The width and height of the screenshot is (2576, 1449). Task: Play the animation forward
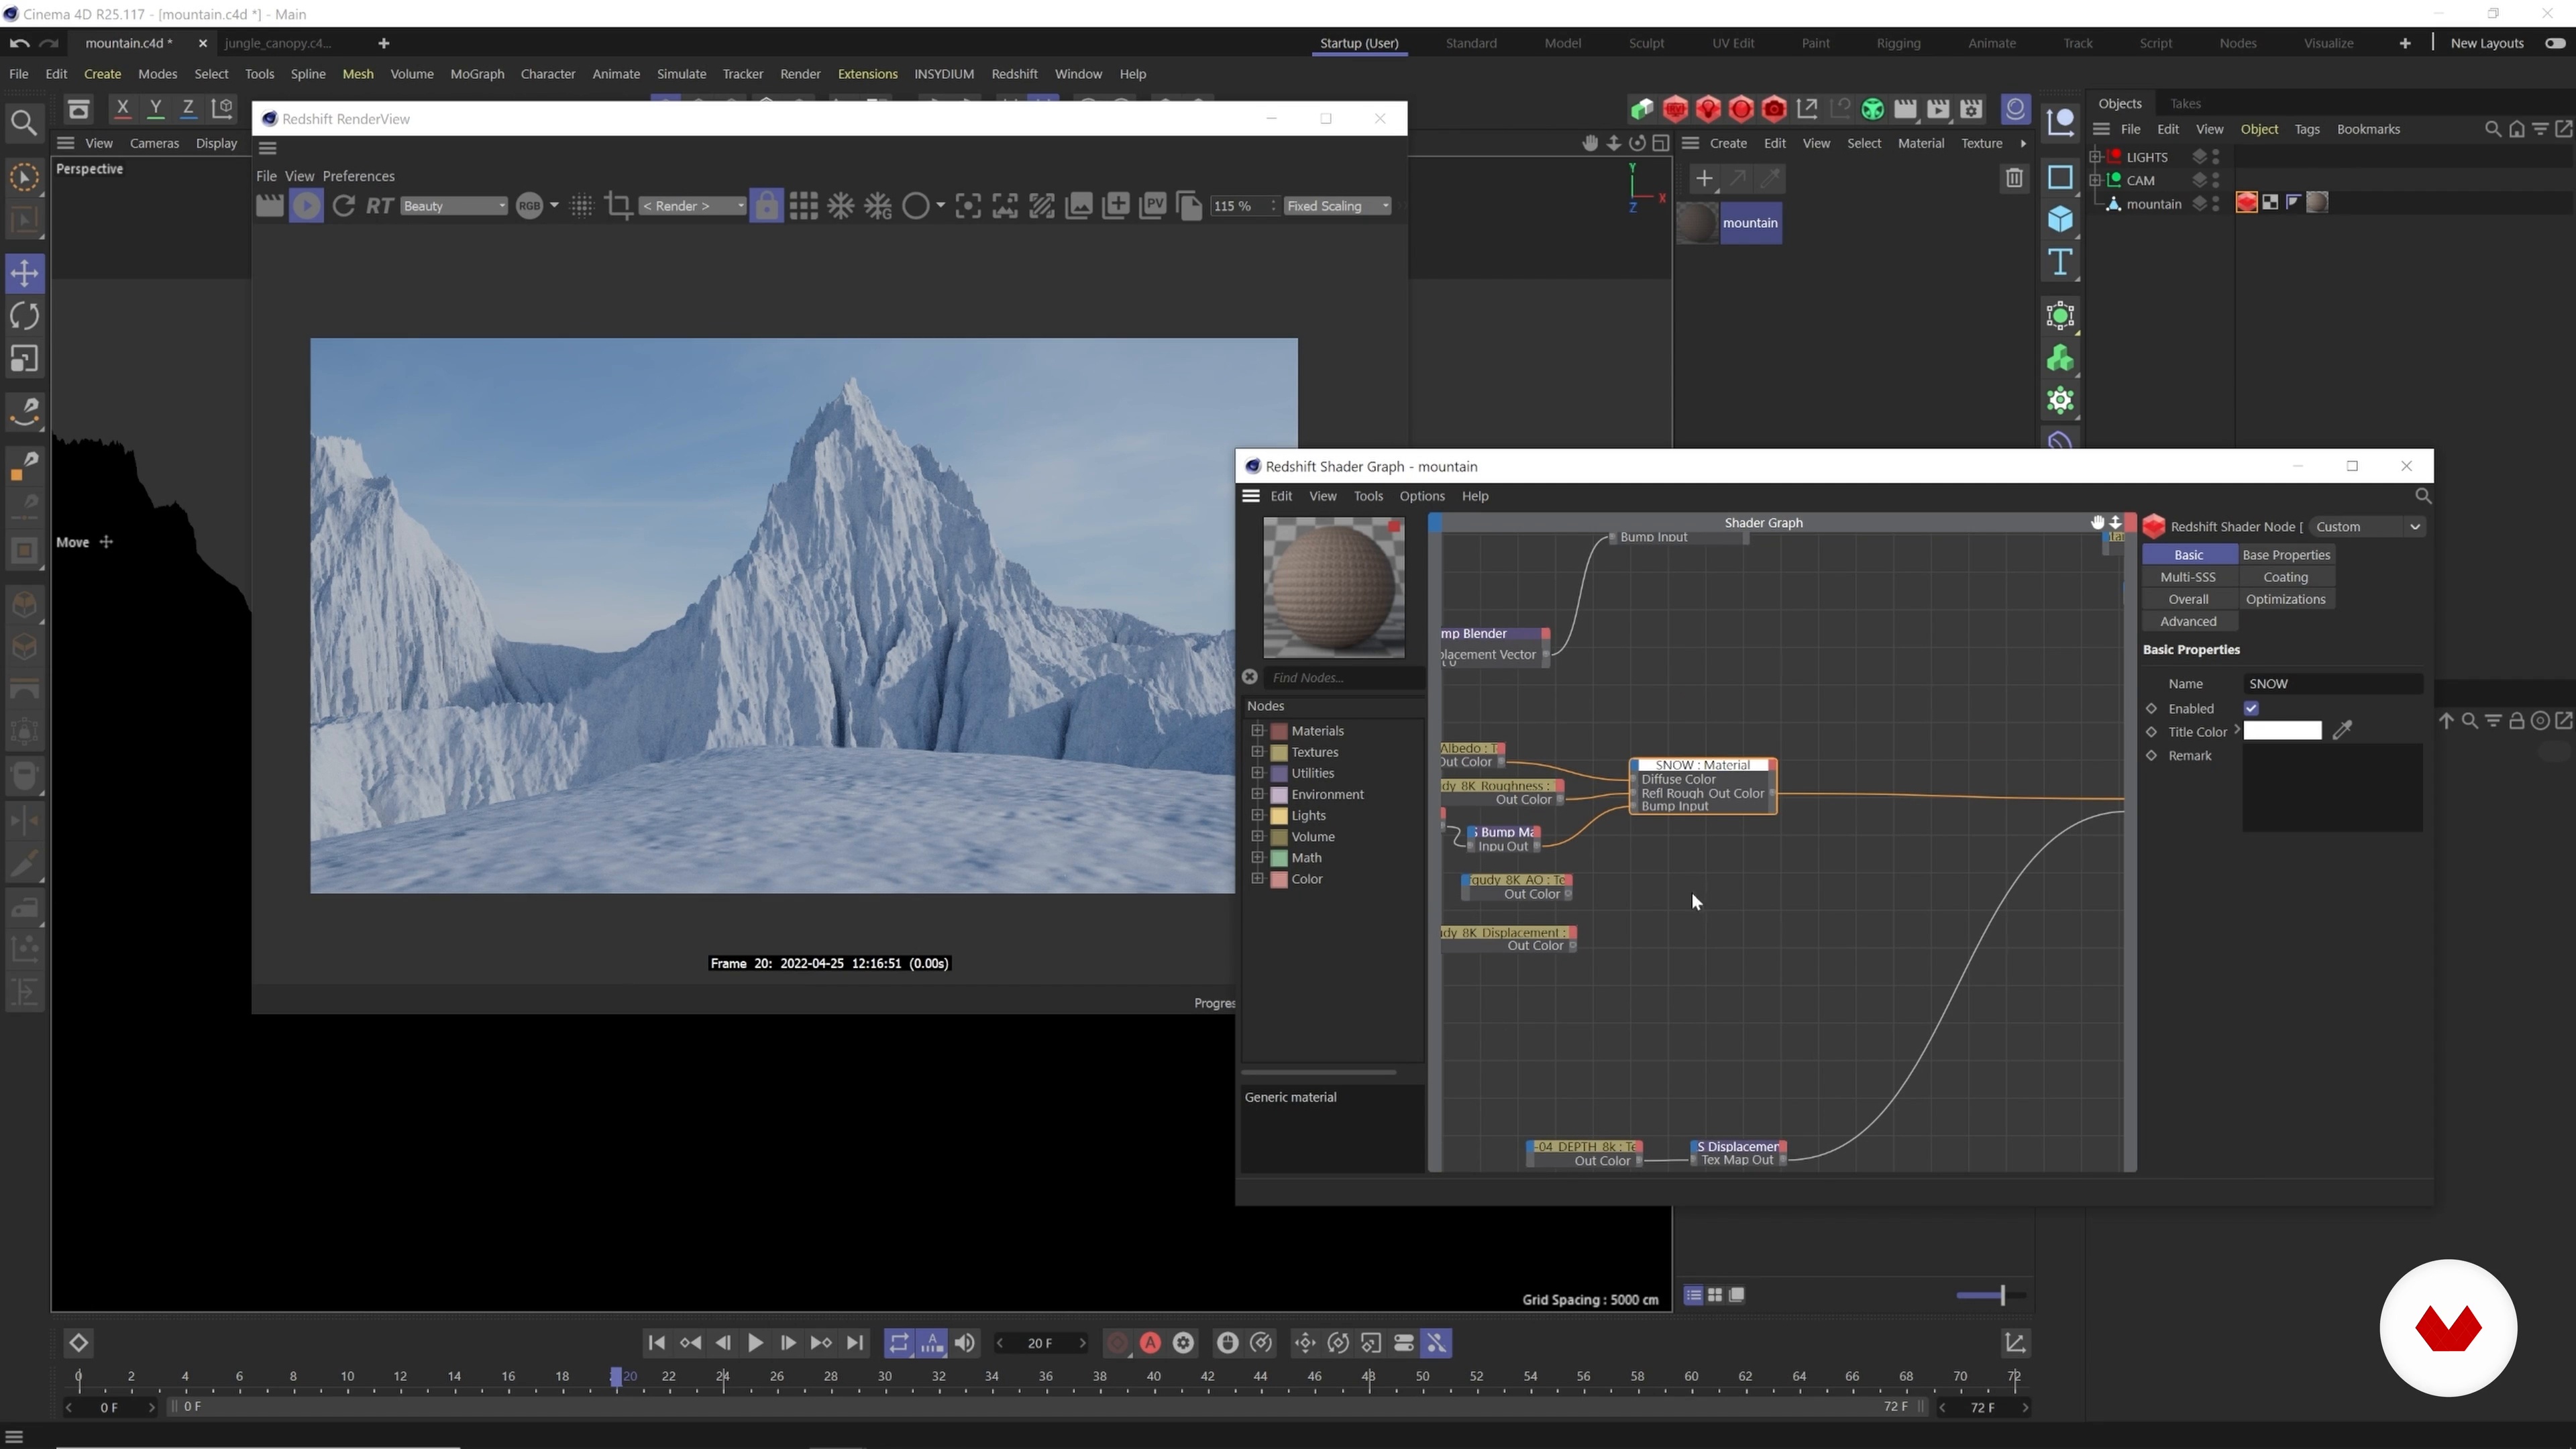click(x=755, y=1343)
